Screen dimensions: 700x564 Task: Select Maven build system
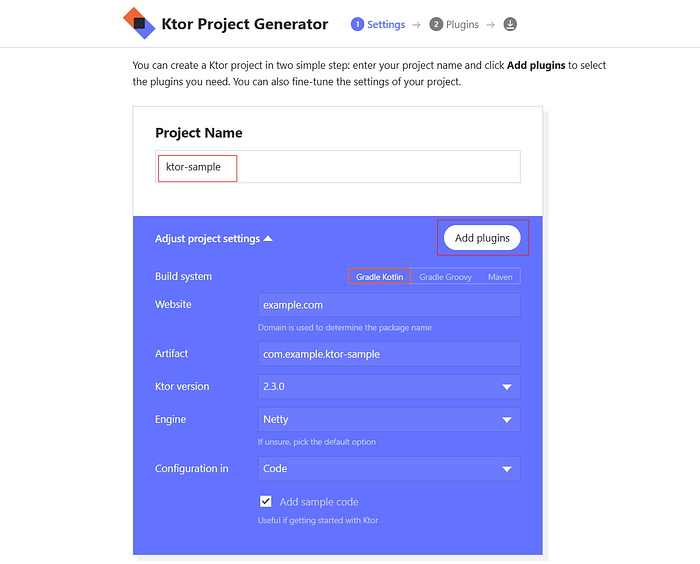tap(500, 276)
